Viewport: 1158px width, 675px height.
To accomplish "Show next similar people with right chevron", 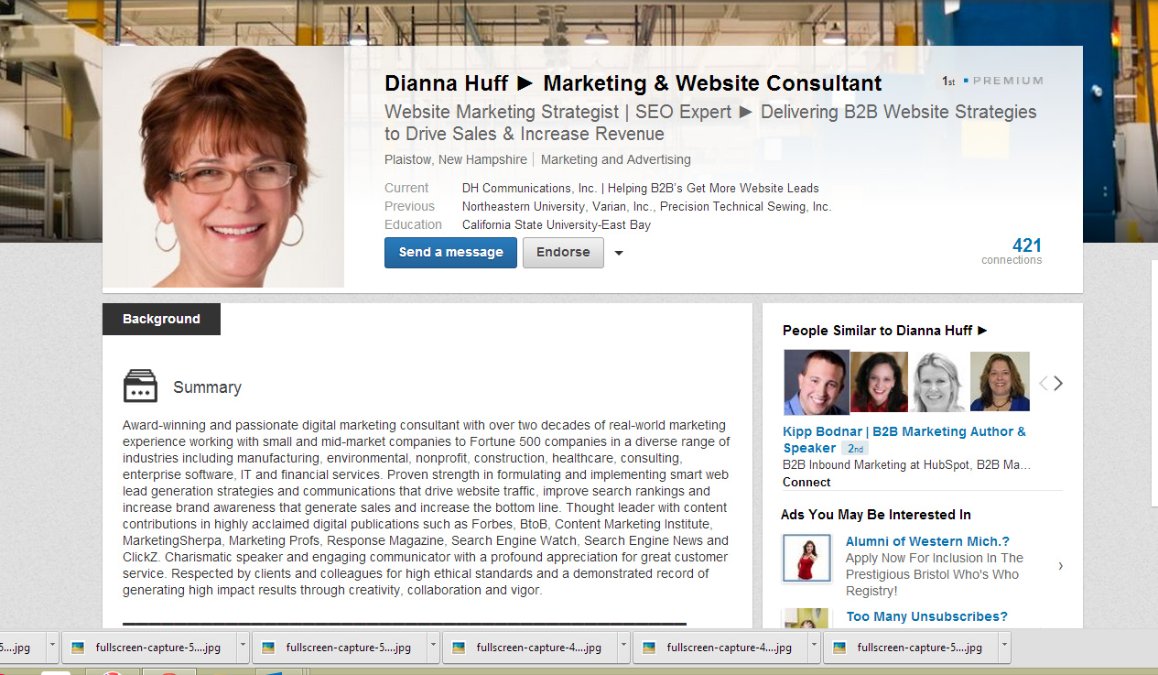I will 1058,383.
